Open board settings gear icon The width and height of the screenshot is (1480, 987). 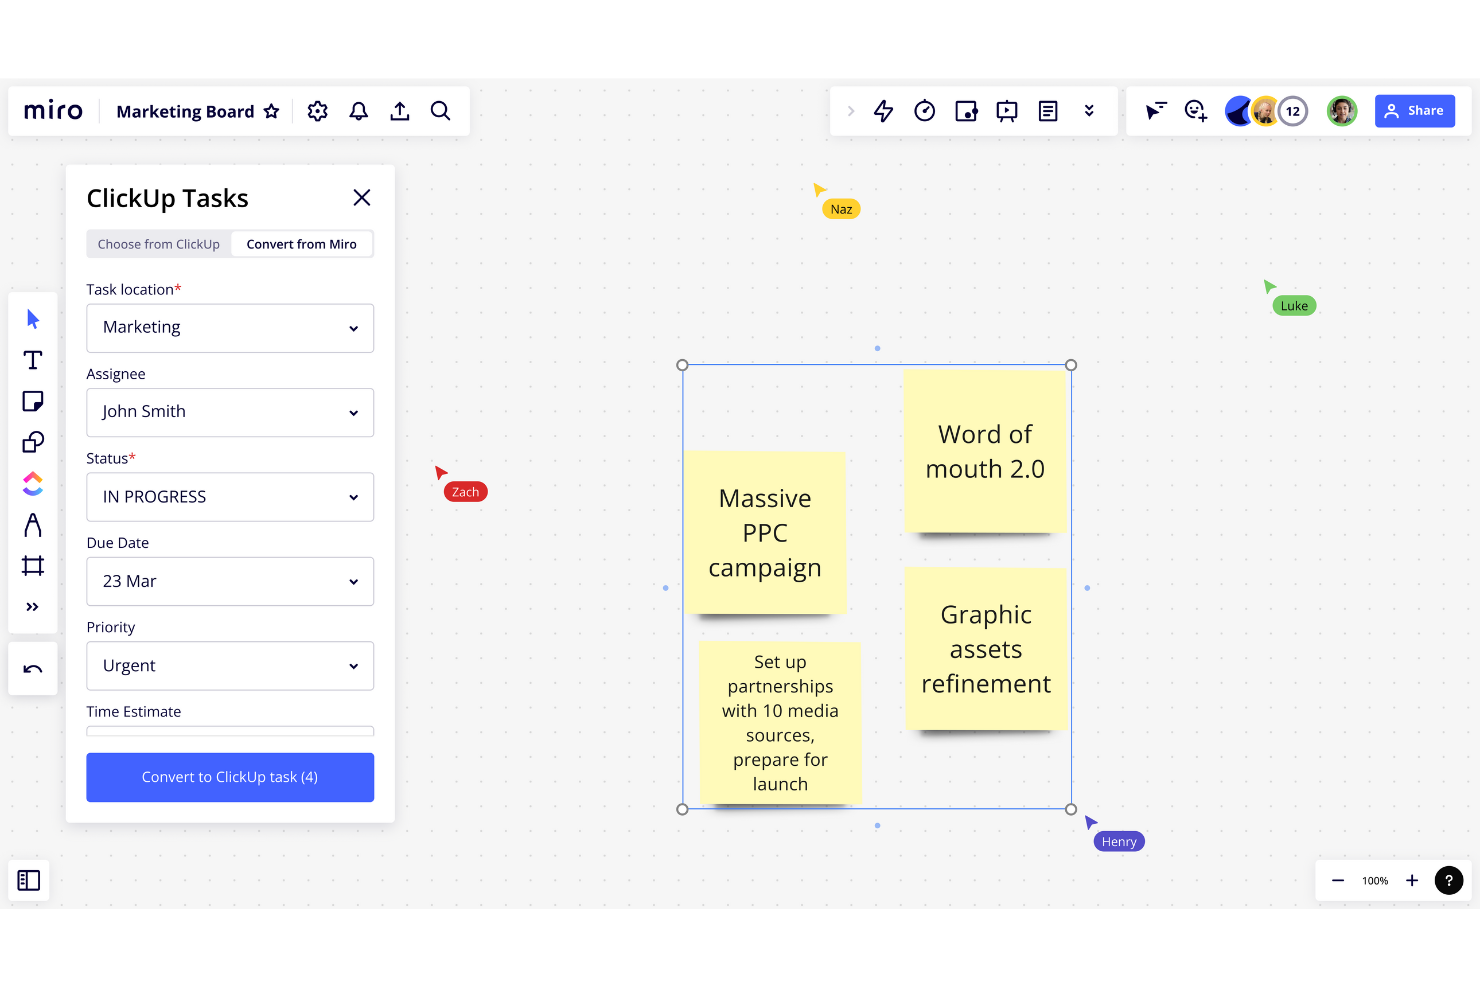318,111
